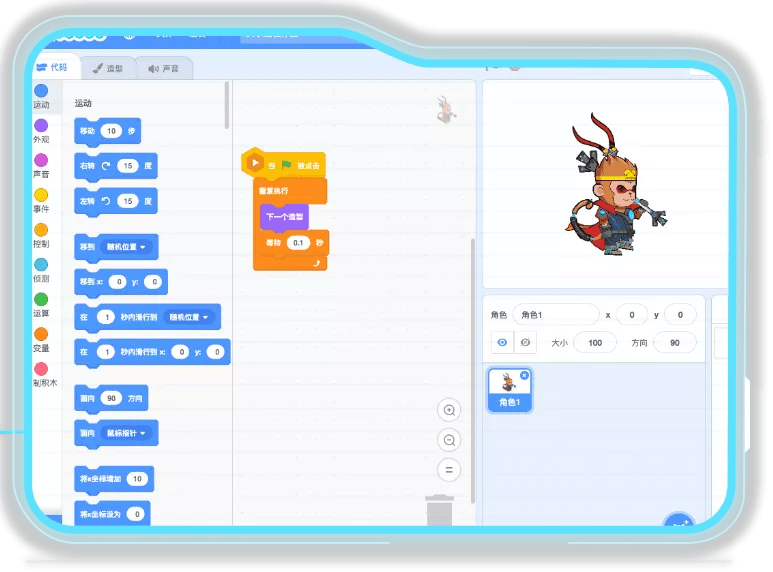The width and height of the screenshot is (773, 572).
Task: Click the workspace vertical scrollbar
Action: pos(473,370)
